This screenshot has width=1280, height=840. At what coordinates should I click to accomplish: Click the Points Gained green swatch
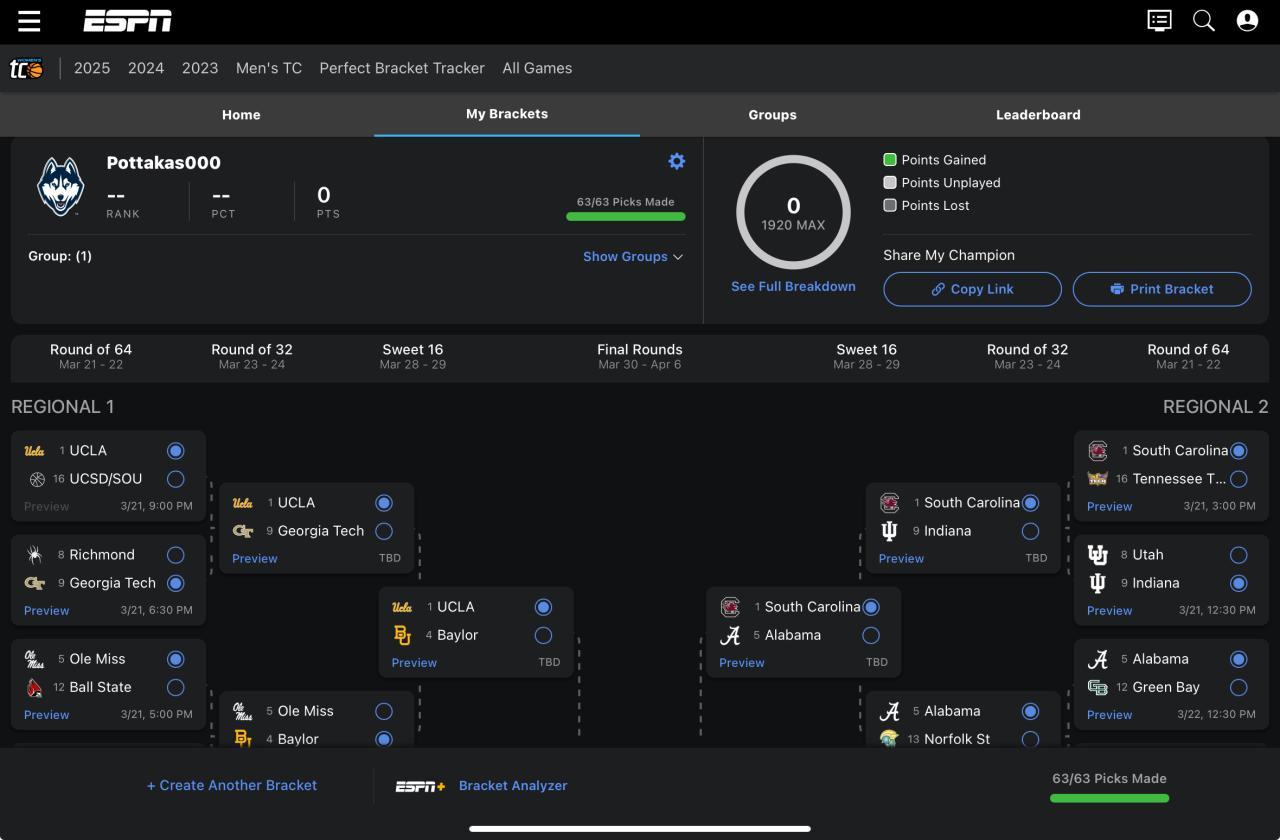(890, 159)
